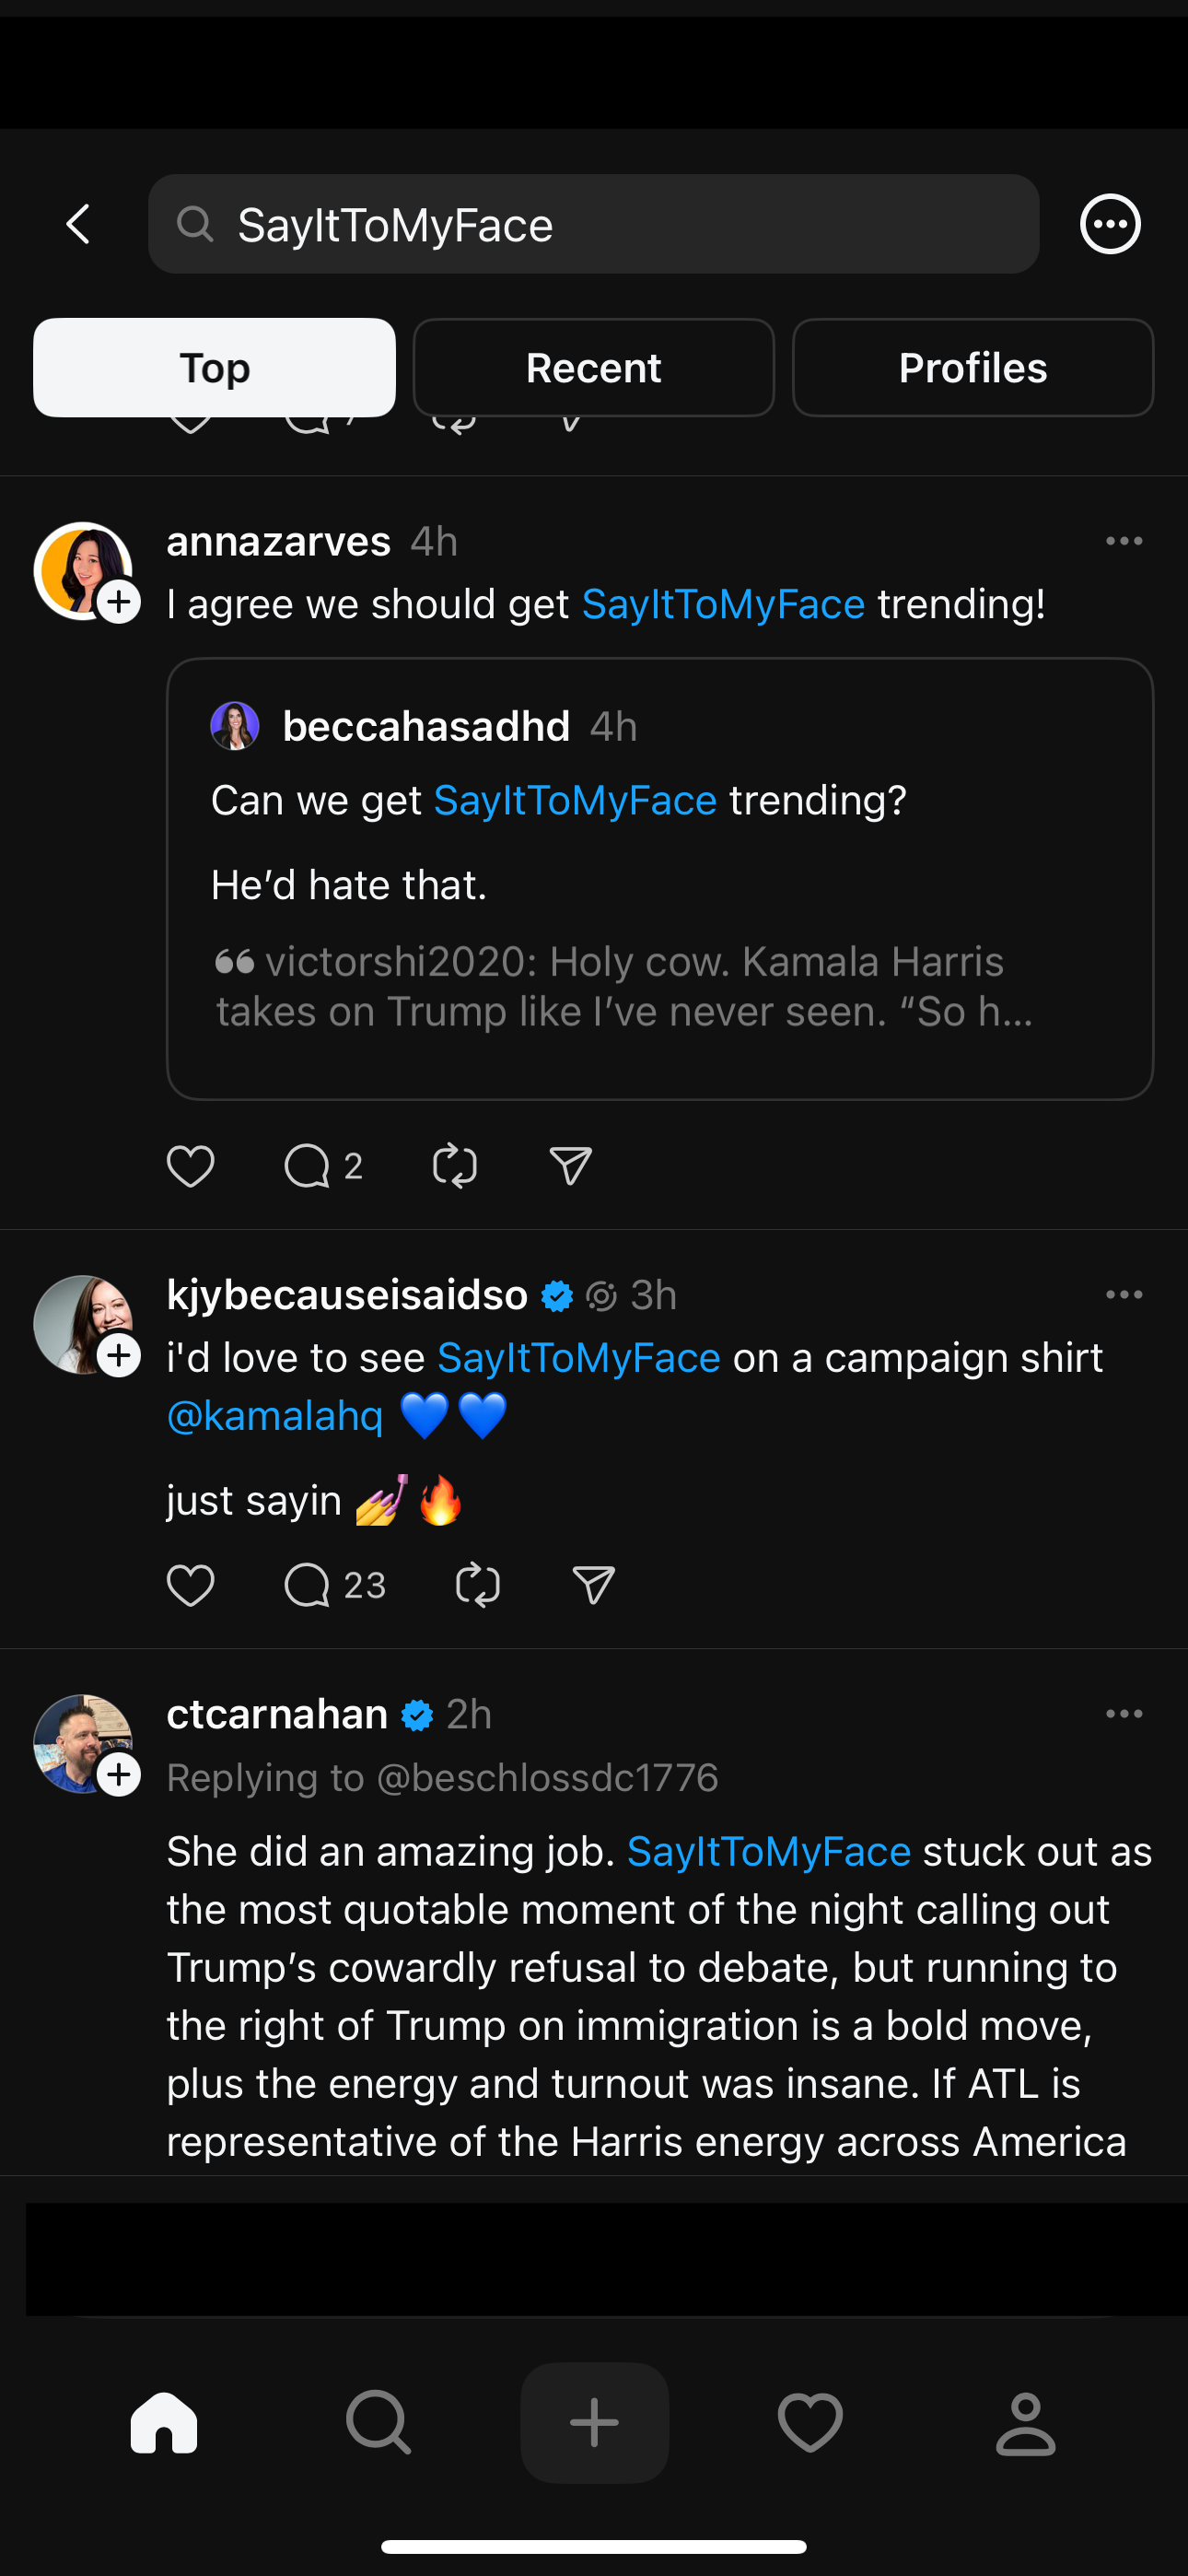This screenshot has width=1188, height=2576.
Task: Like annazarves's post with the heart
Action: pos(190,1166)
